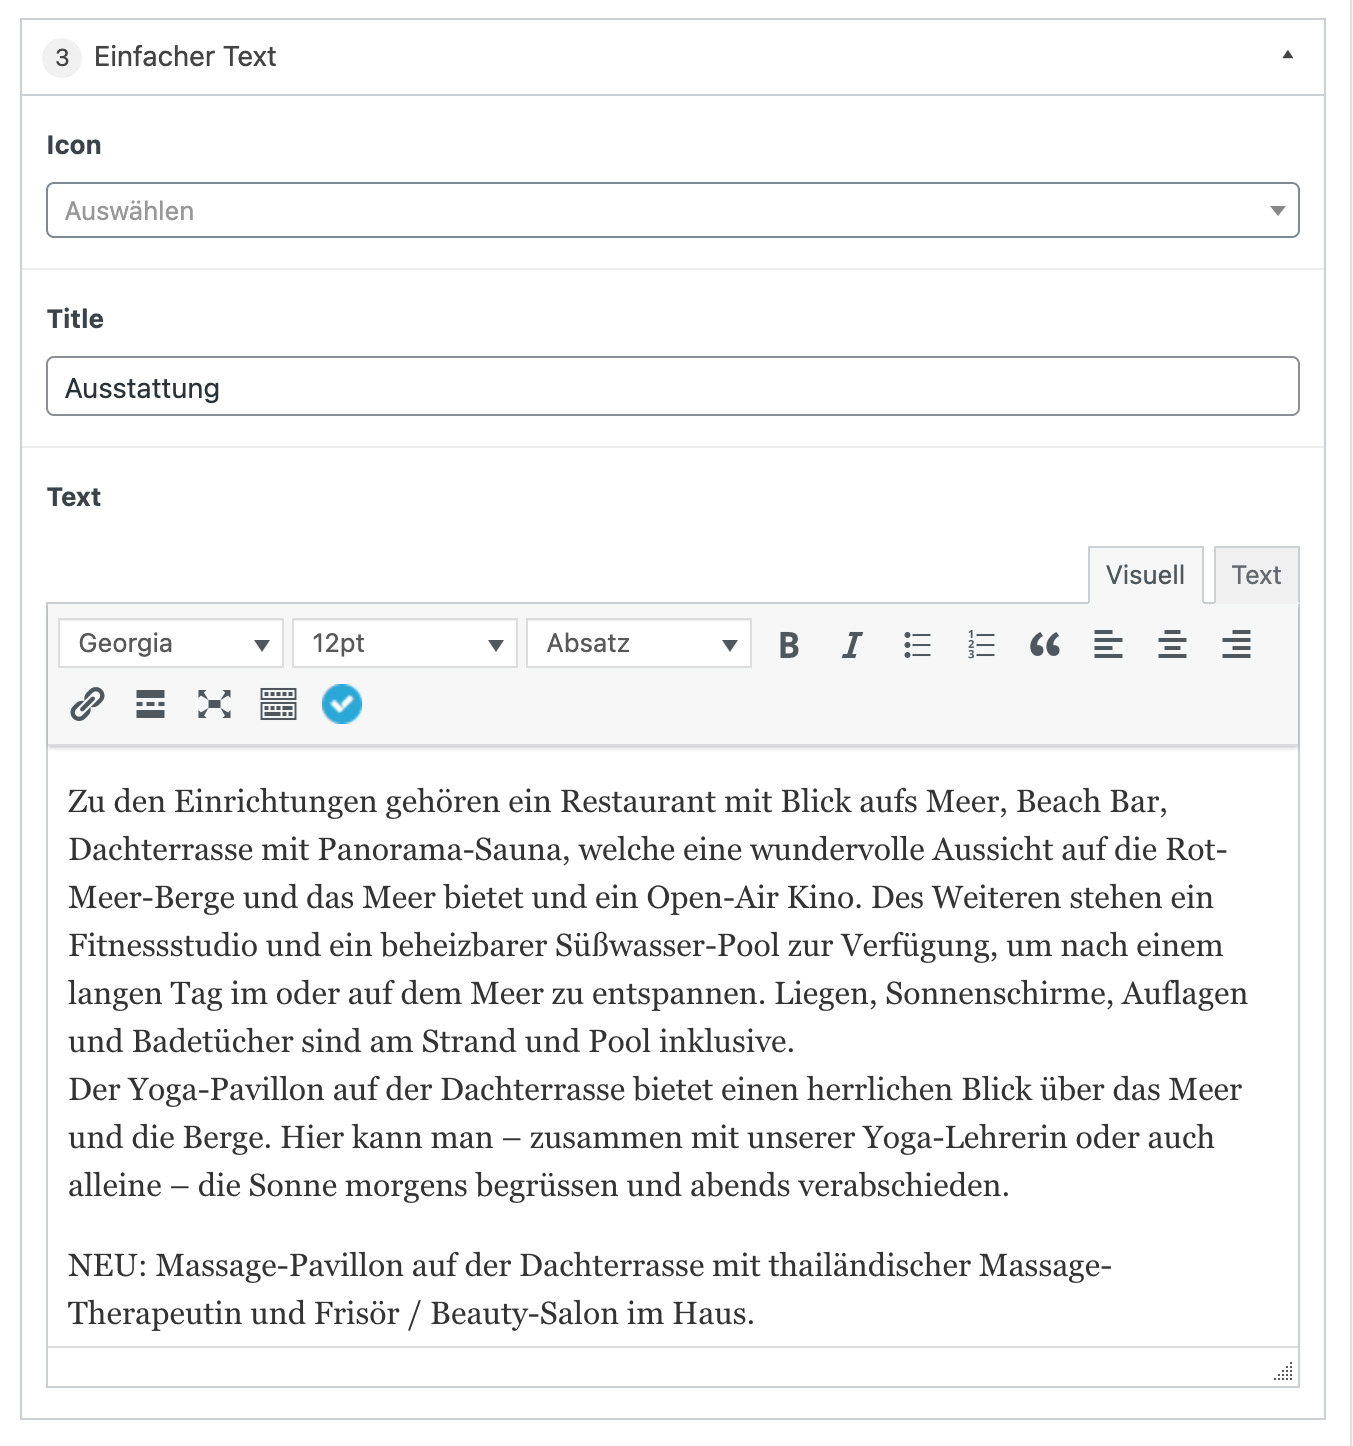Switch to the Visuell editor tab

(x=1145, y=575)
